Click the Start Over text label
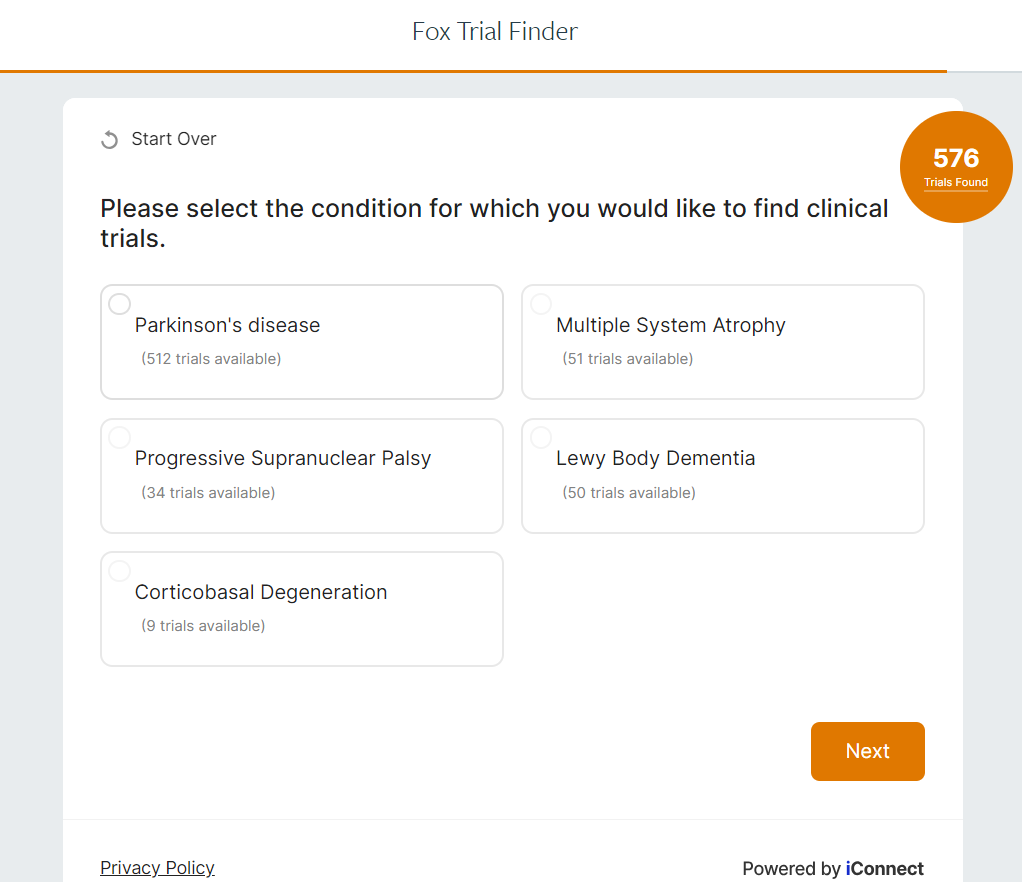This screenshot has height=882, width=1022. (174, 139)
